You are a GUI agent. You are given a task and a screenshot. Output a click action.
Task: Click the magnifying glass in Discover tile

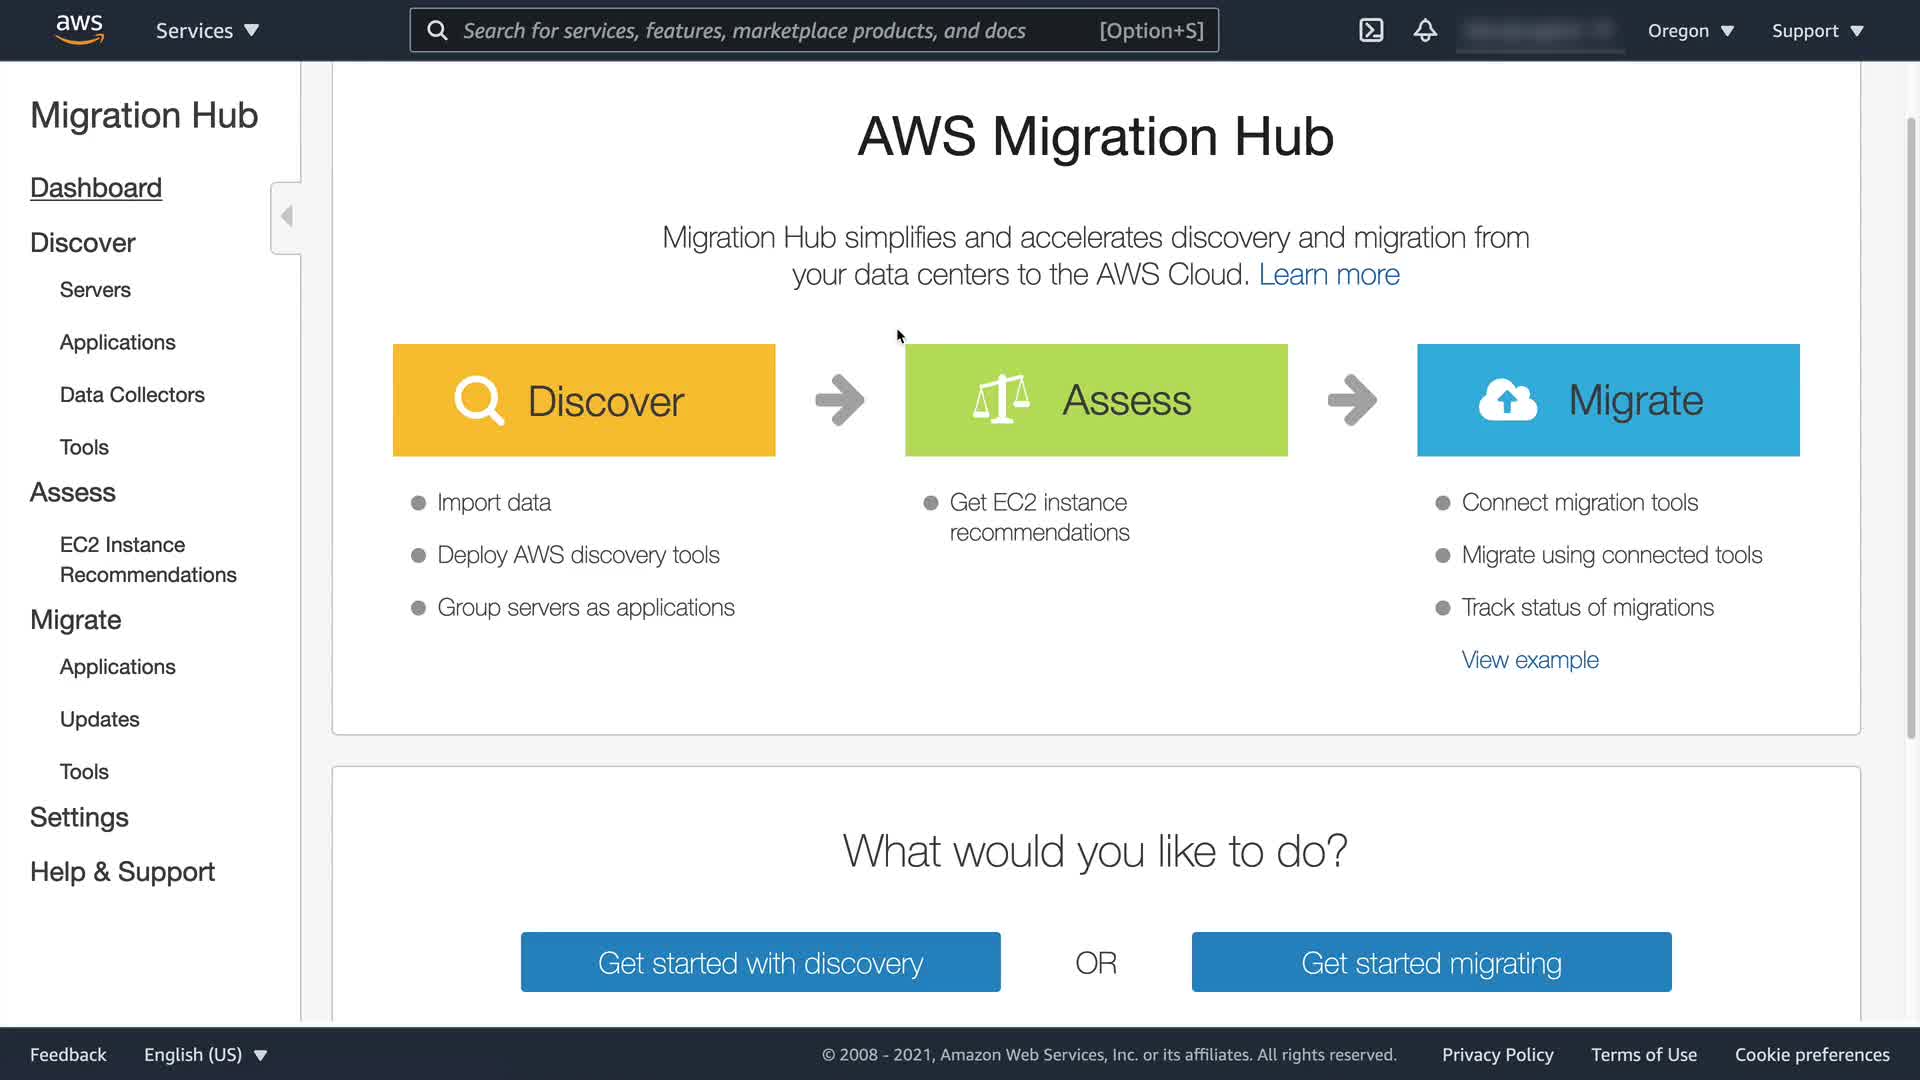479,401
